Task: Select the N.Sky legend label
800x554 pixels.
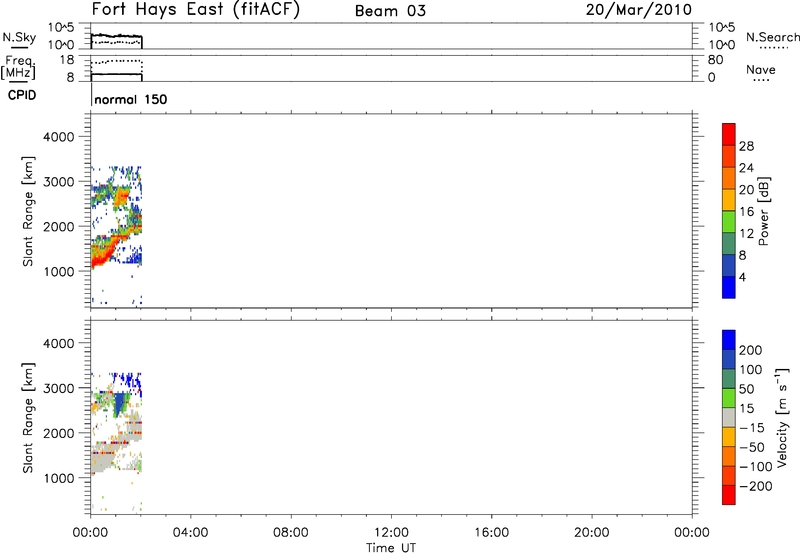Action: 19,37
